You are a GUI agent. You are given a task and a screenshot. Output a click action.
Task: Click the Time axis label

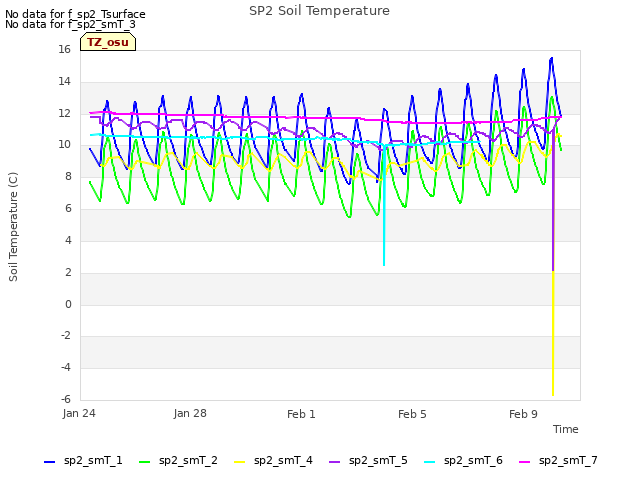point(565,429)
